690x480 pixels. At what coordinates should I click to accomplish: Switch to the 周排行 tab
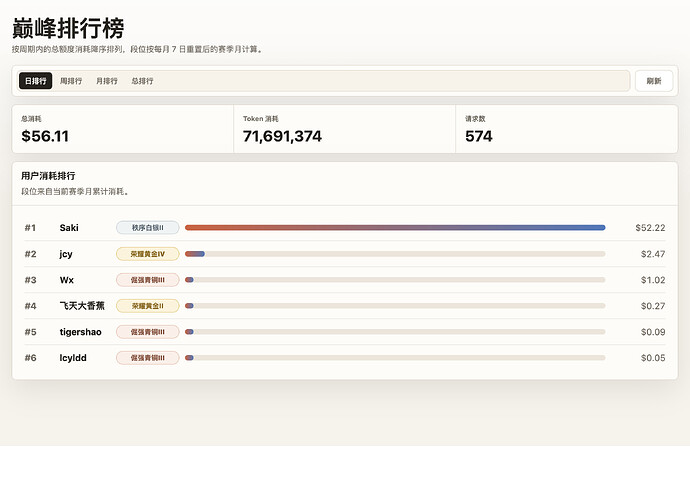[71, 81]
